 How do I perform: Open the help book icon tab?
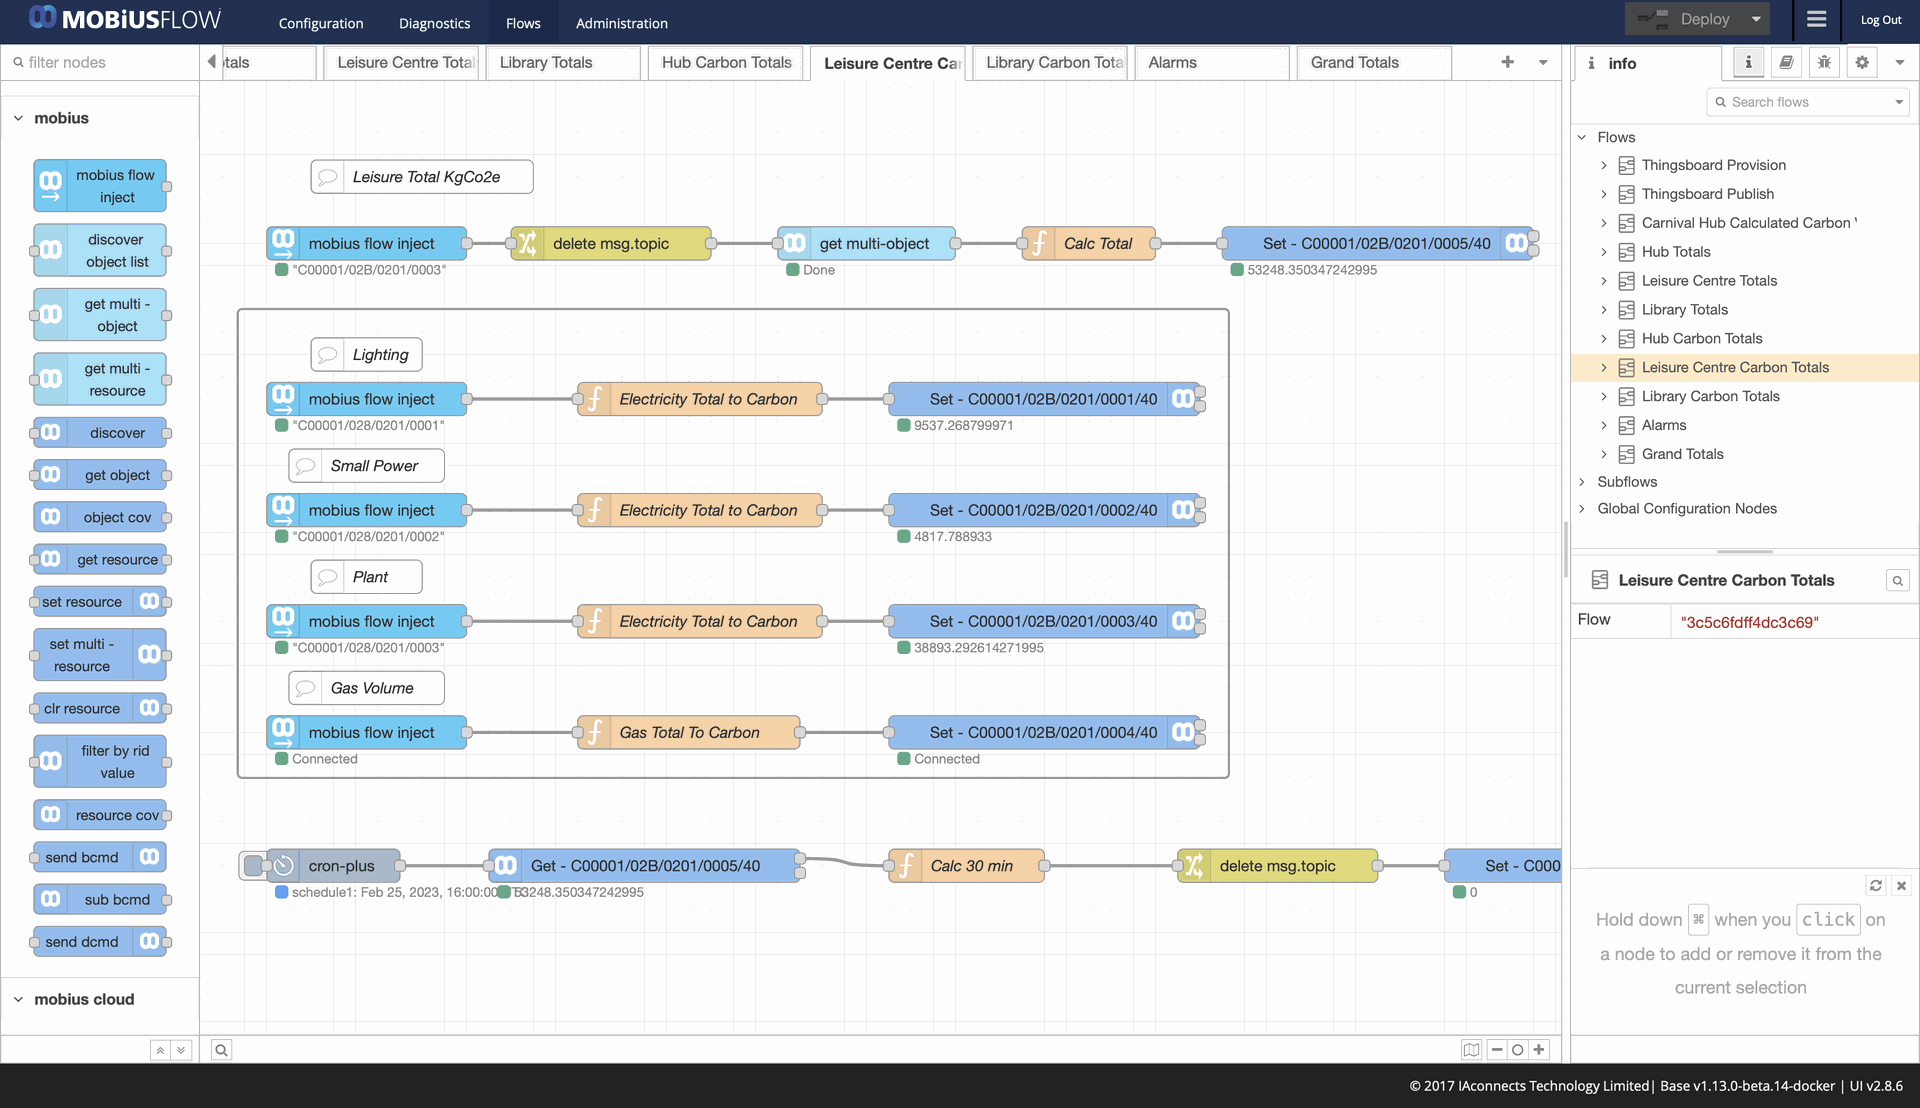[1786, 62]
